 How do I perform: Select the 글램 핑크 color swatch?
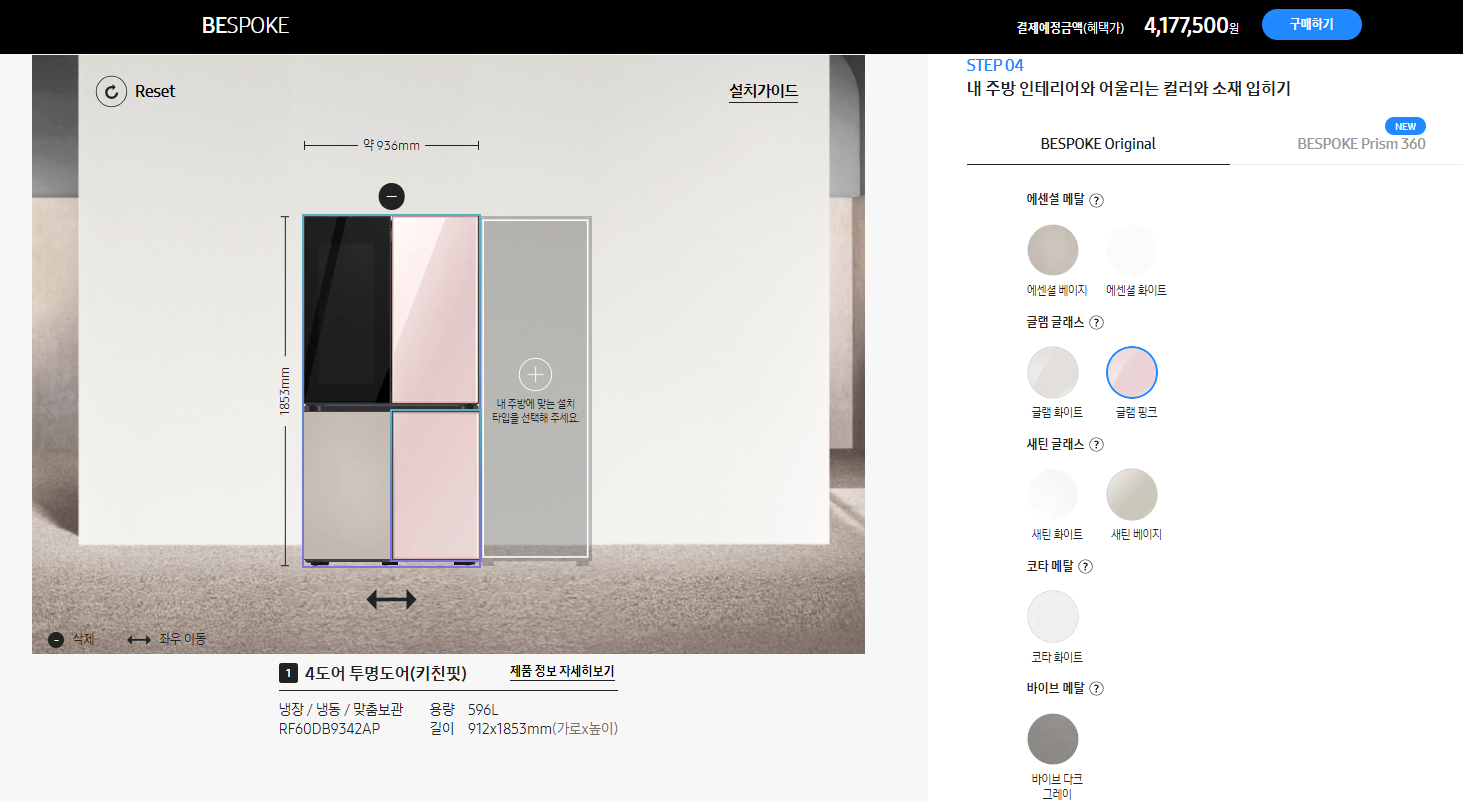pyautogui.click(x=1132, y=372)
